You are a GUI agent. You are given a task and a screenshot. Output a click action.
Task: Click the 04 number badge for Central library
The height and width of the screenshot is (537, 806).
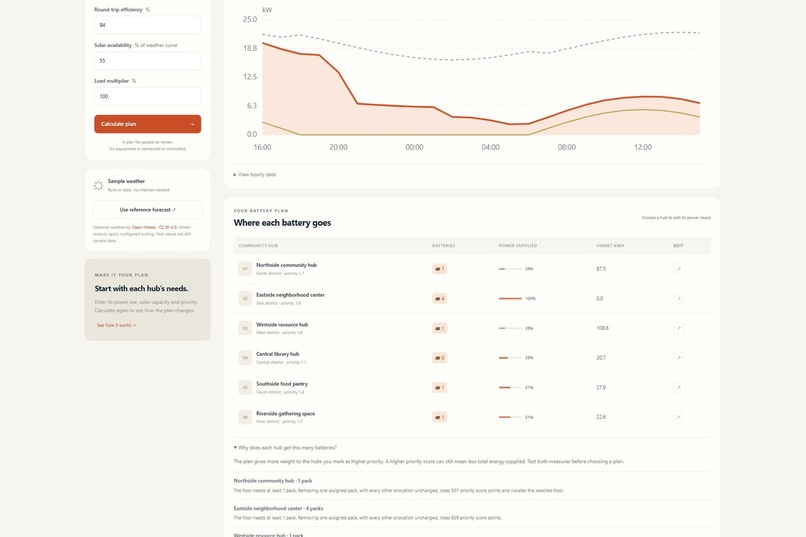click(x=245, y=358)
